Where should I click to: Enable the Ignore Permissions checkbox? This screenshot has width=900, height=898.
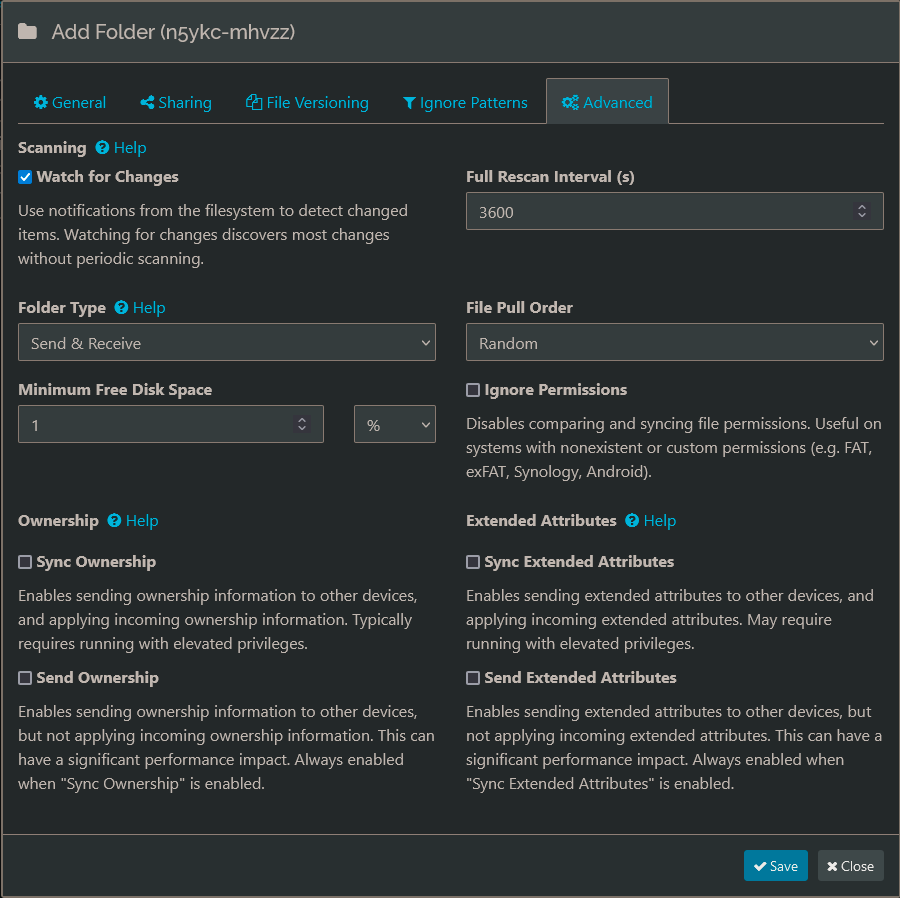(473, 390)
